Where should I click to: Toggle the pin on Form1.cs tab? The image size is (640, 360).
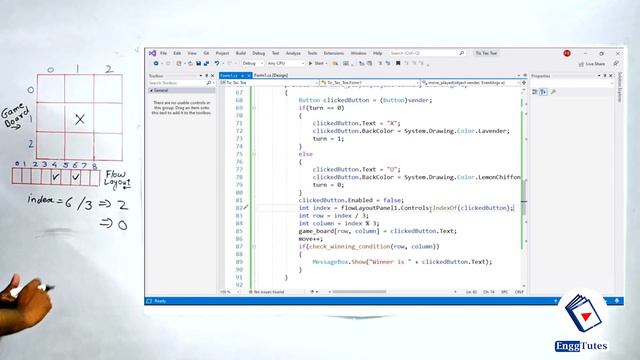[242, 76]
